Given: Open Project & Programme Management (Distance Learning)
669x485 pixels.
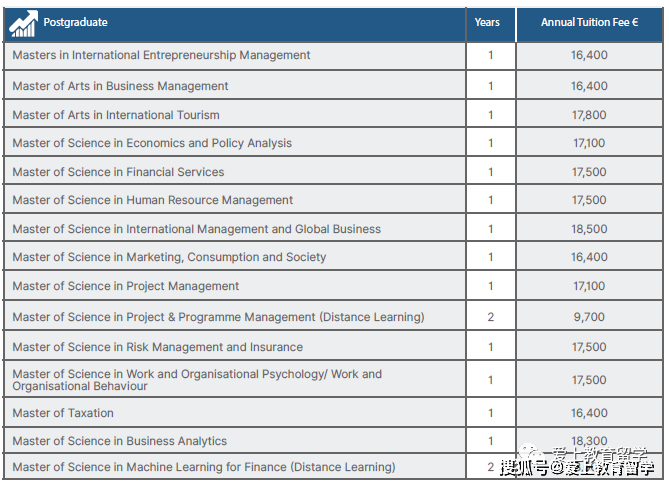Looking at the screenshot, I should point(218,317).
